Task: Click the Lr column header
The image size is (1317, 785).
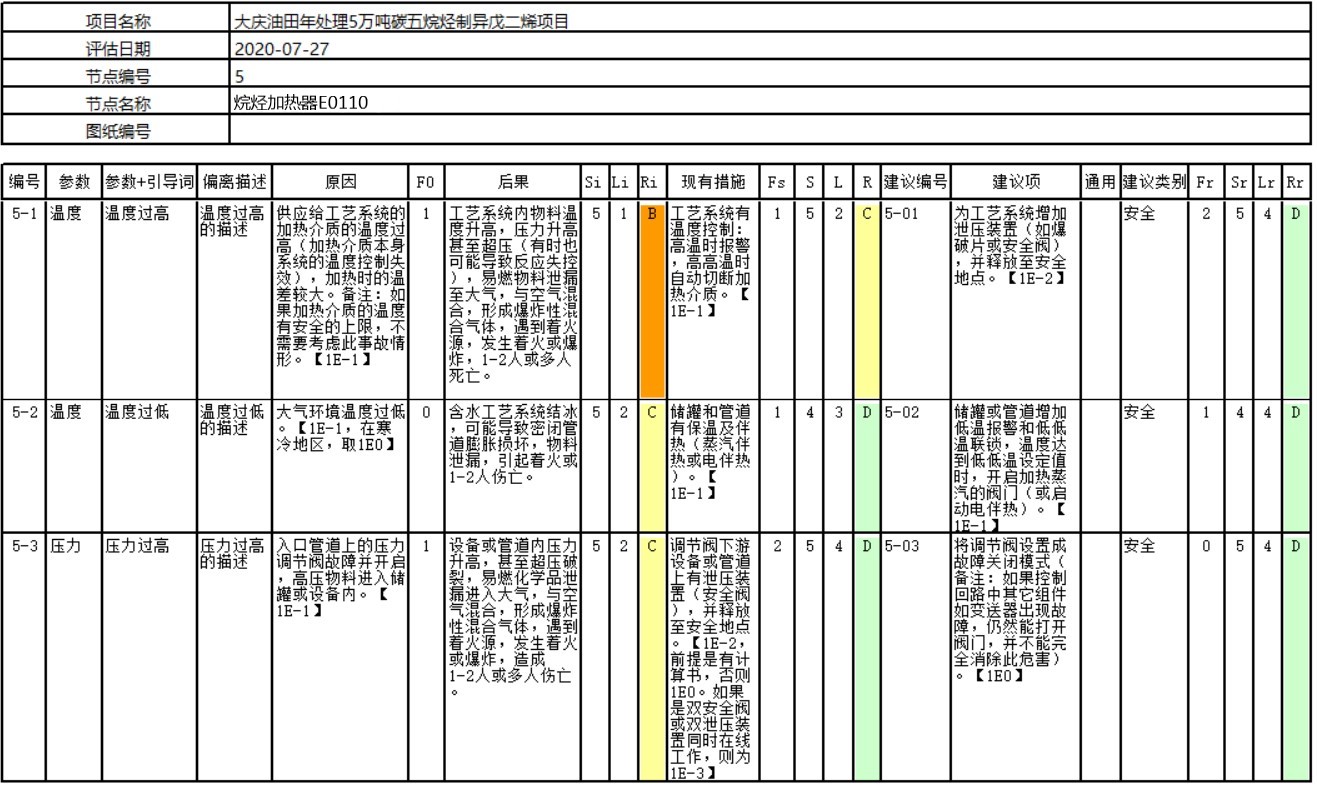Action: [x=1267, y=182]
